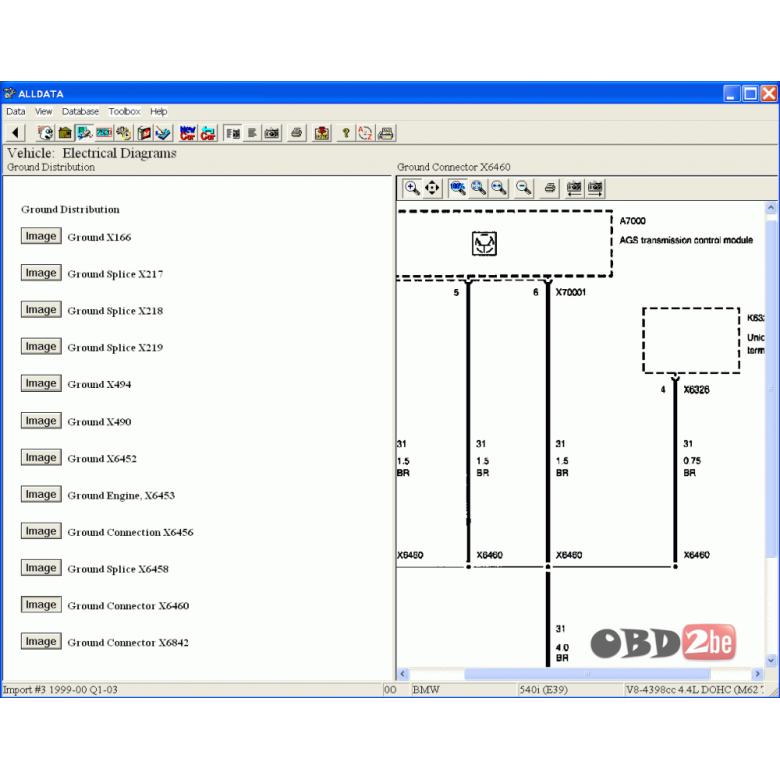Go to the next image with the camera right-arrow
Viewport: 780px width, 780px height.
click(x=595, y=188)
